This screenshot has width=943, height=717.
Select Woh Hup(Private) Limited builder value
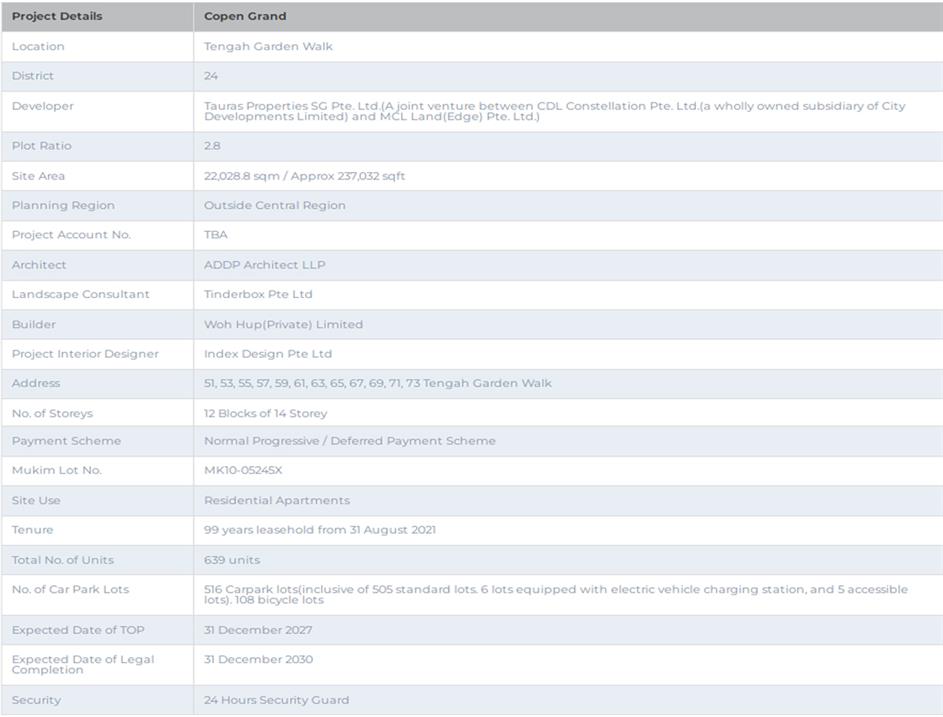(x=283, y=324)
